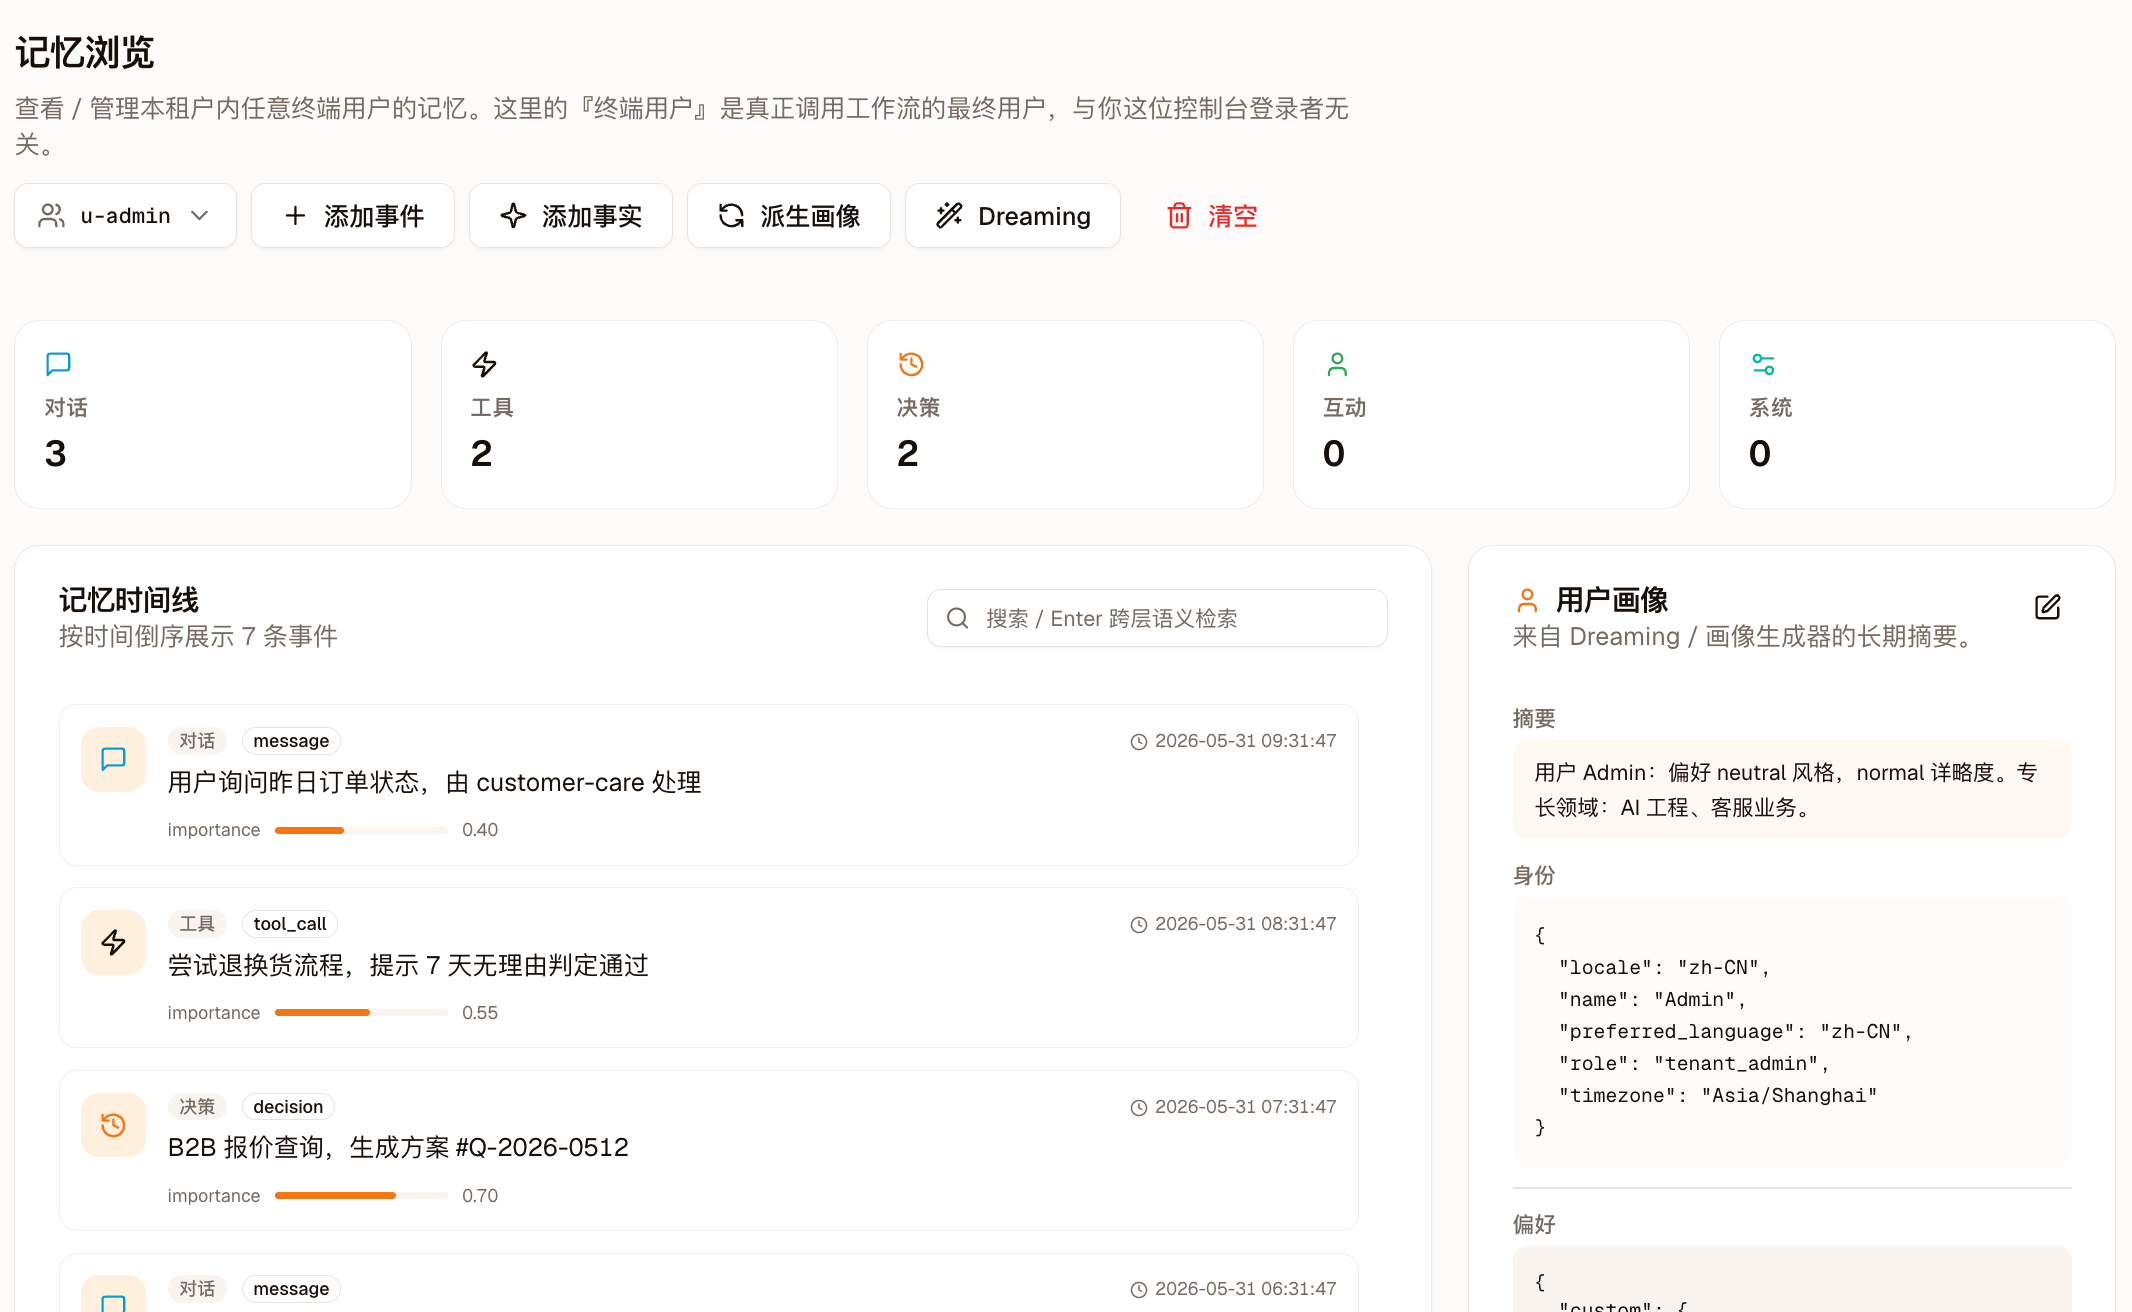
Task: Click the trash icon on 清空
Action: 1179,216
